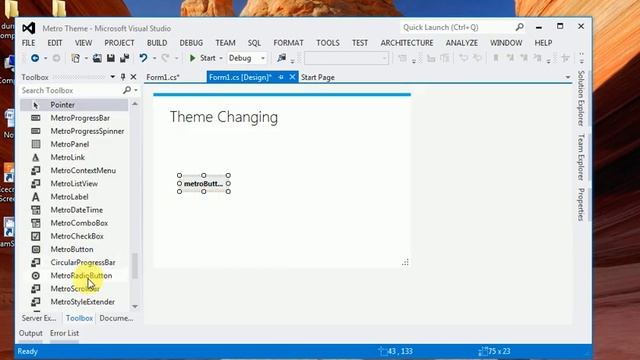Pin the Form1.cs [Design] tab
Image resolution: width=640 pixels, height=360 pixels.
point(281,77)
